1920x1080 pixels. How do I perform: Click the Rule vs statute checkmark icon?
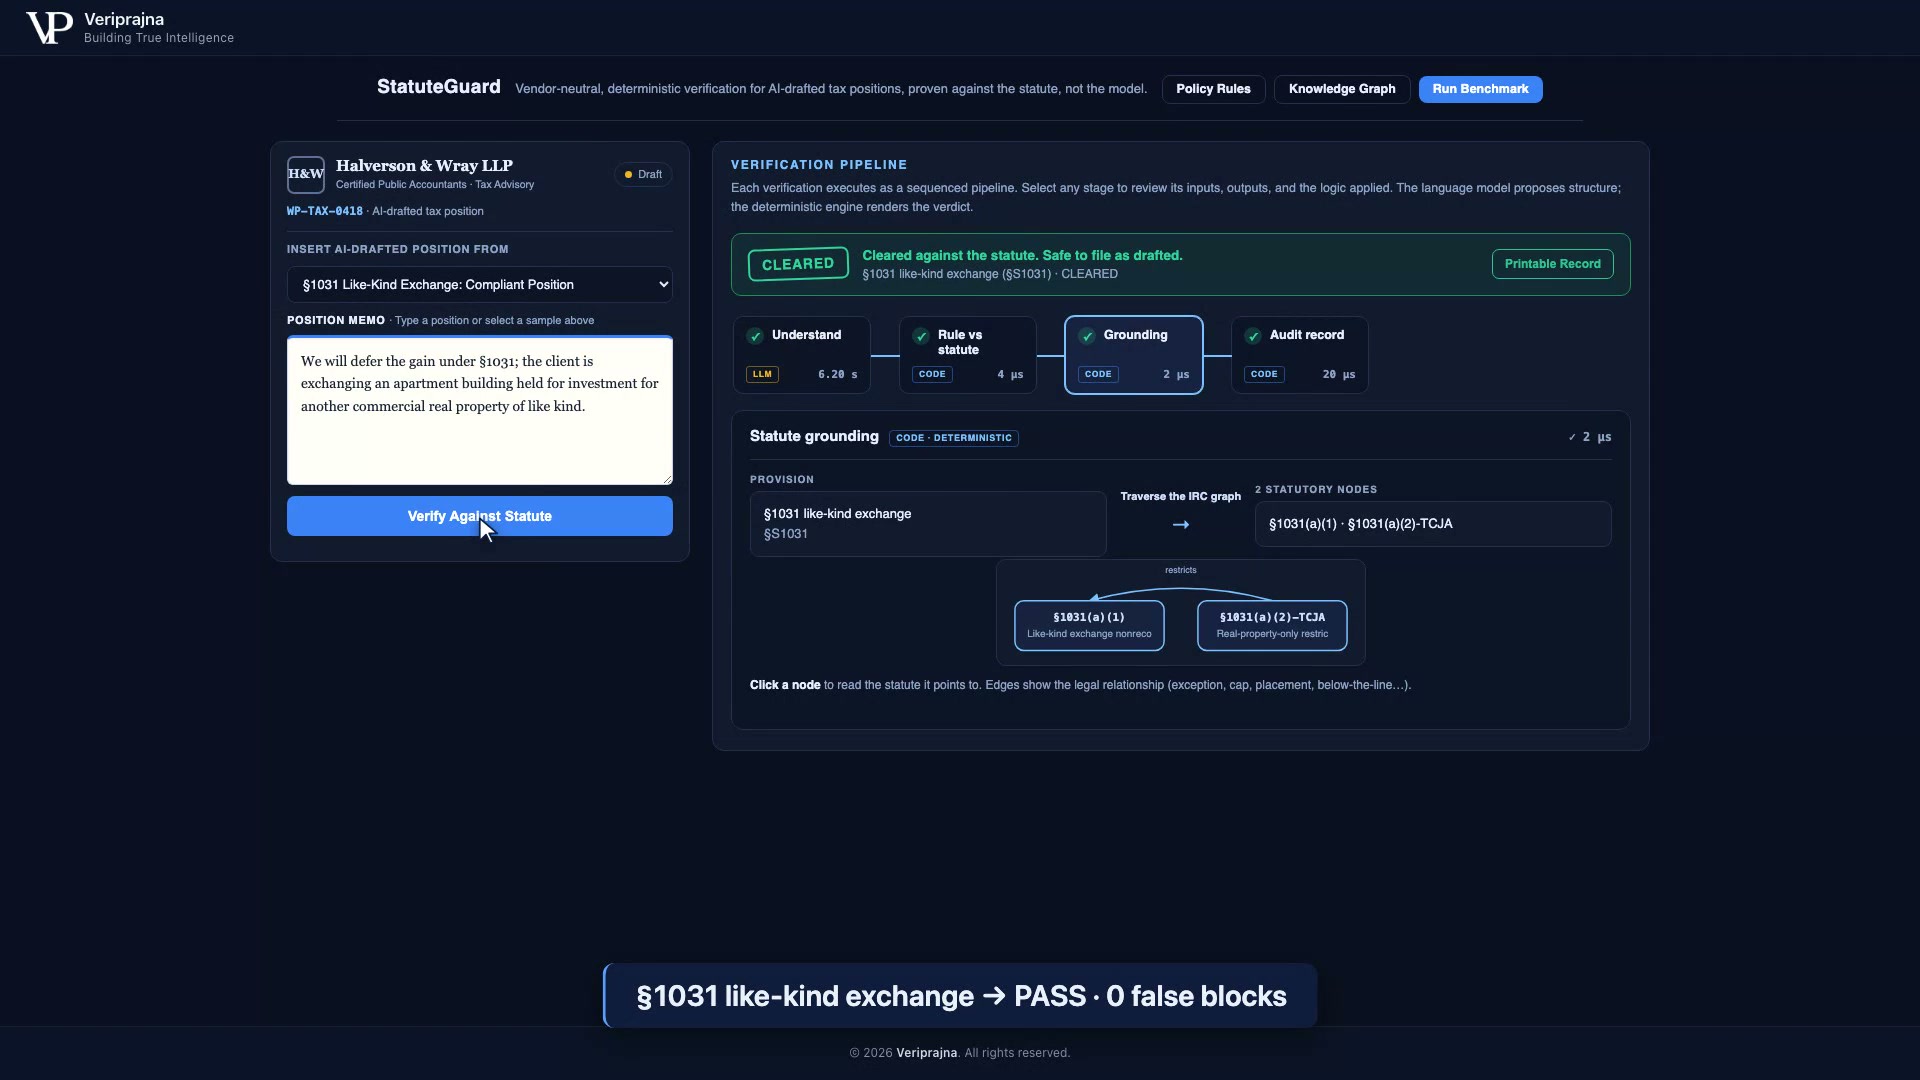pyautogui.click(x=922, y=336)
